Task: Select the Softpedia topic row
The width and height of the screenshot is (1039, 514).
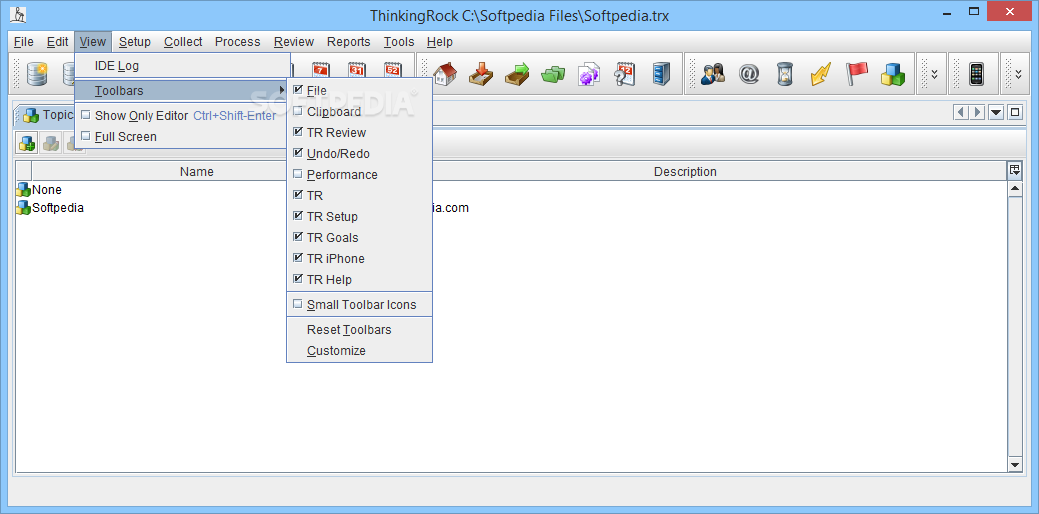Action: tap(510, 207)
